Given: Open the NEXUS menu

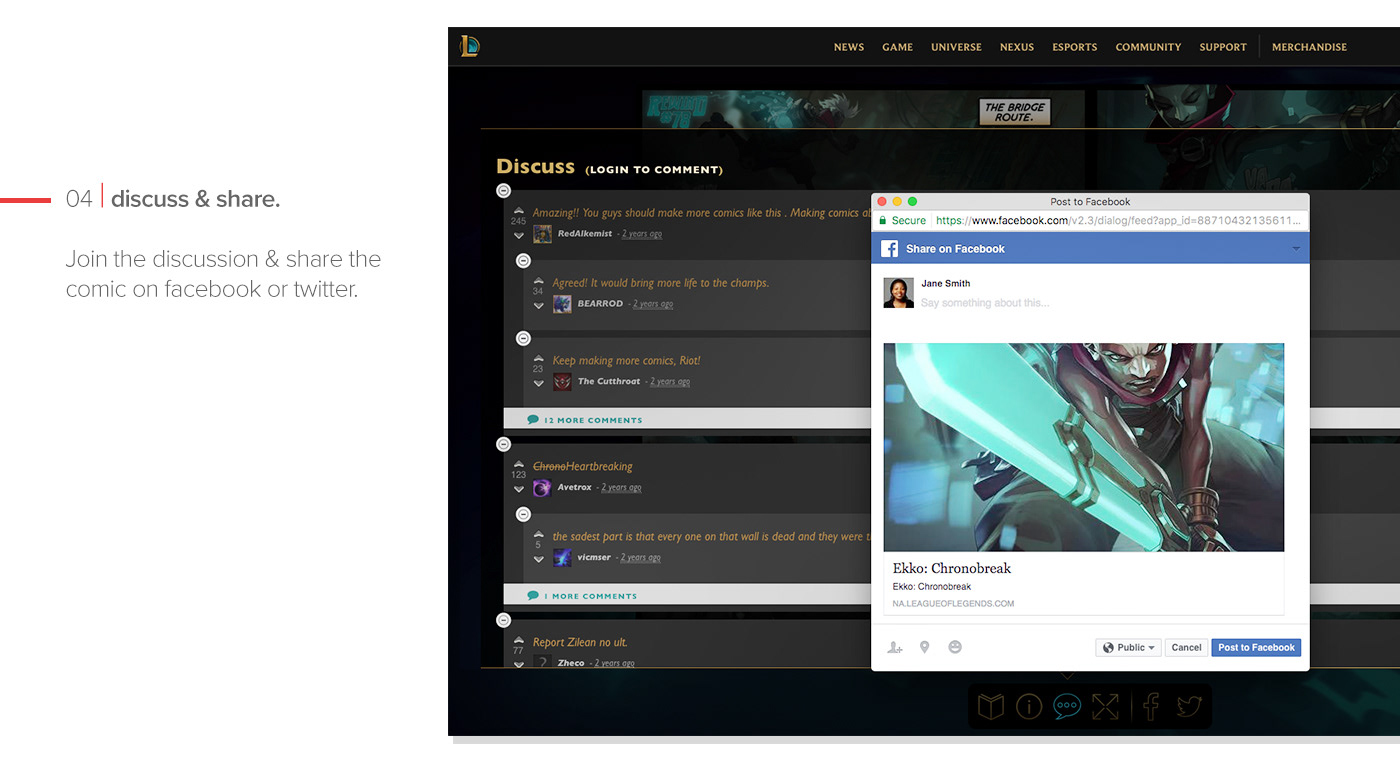Looking at the screenshot, I should (1017, 47).
